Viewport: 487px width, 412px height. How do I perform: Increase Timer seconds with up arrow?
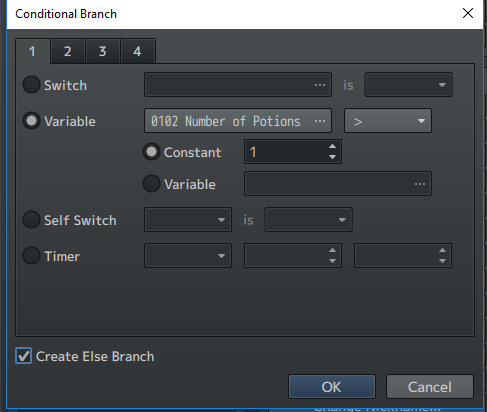(x=442, y=250)
